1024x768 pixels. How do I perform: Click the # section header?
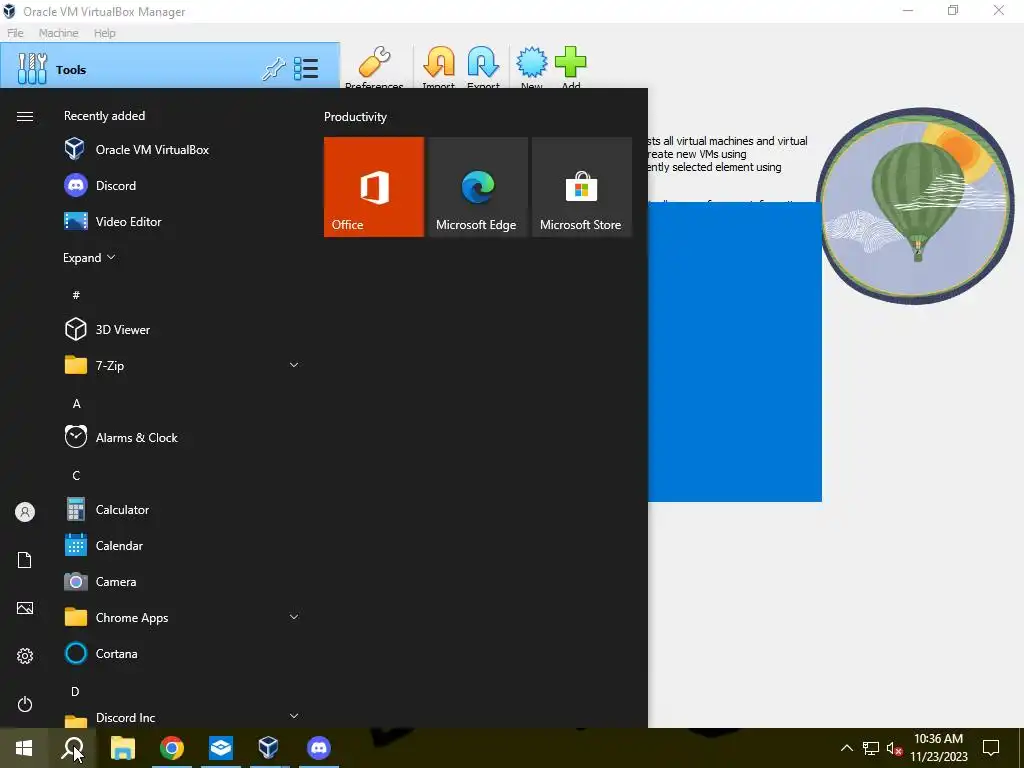click(x=76, y=295)
